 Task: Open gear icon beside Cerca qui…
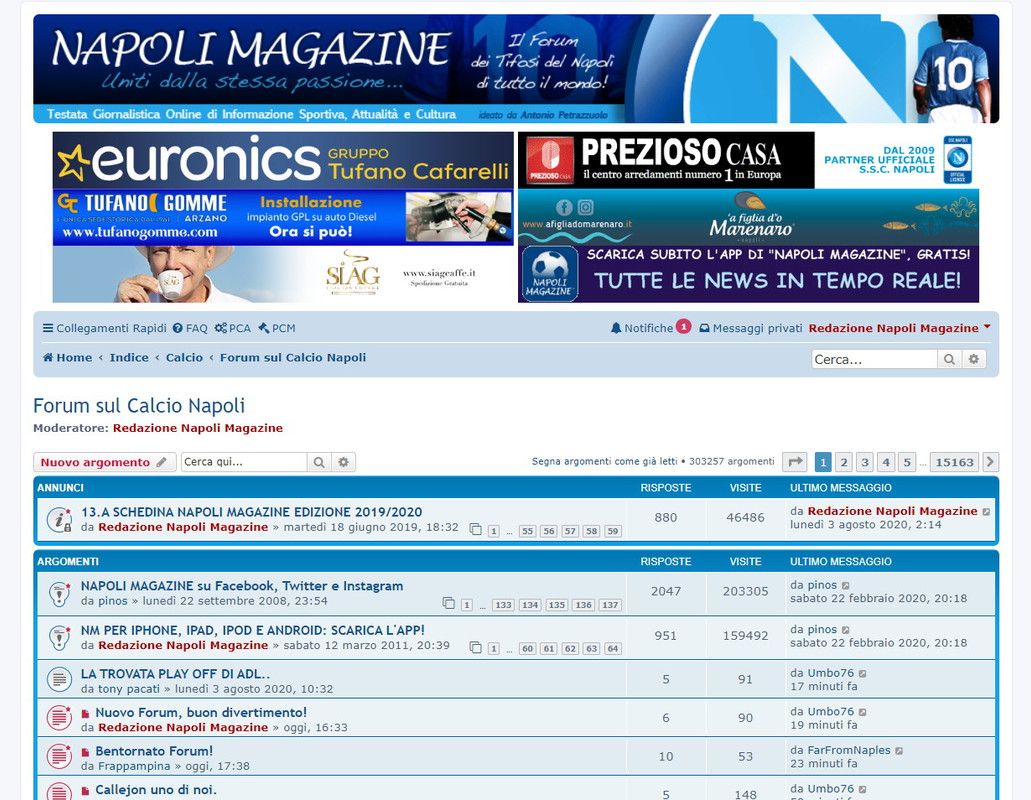[x=343, y=462]
